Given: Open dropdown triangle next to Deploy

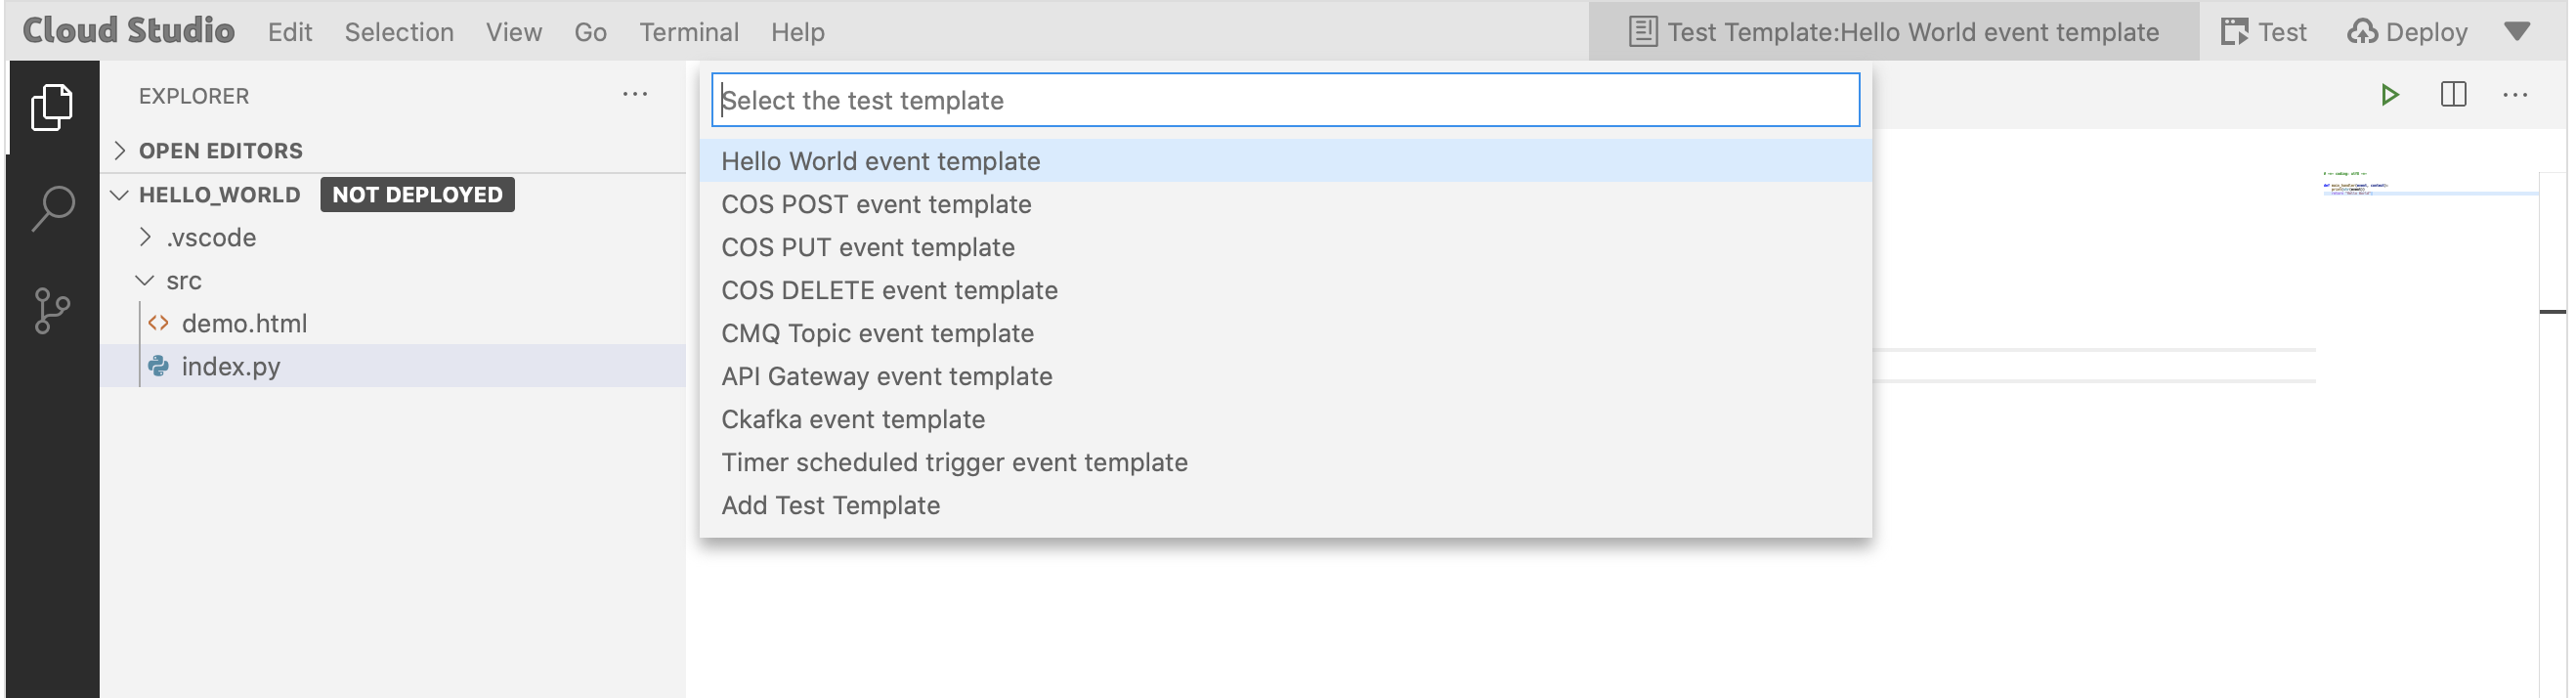Looking at the screenshot, I should (x=2517, y=32).
